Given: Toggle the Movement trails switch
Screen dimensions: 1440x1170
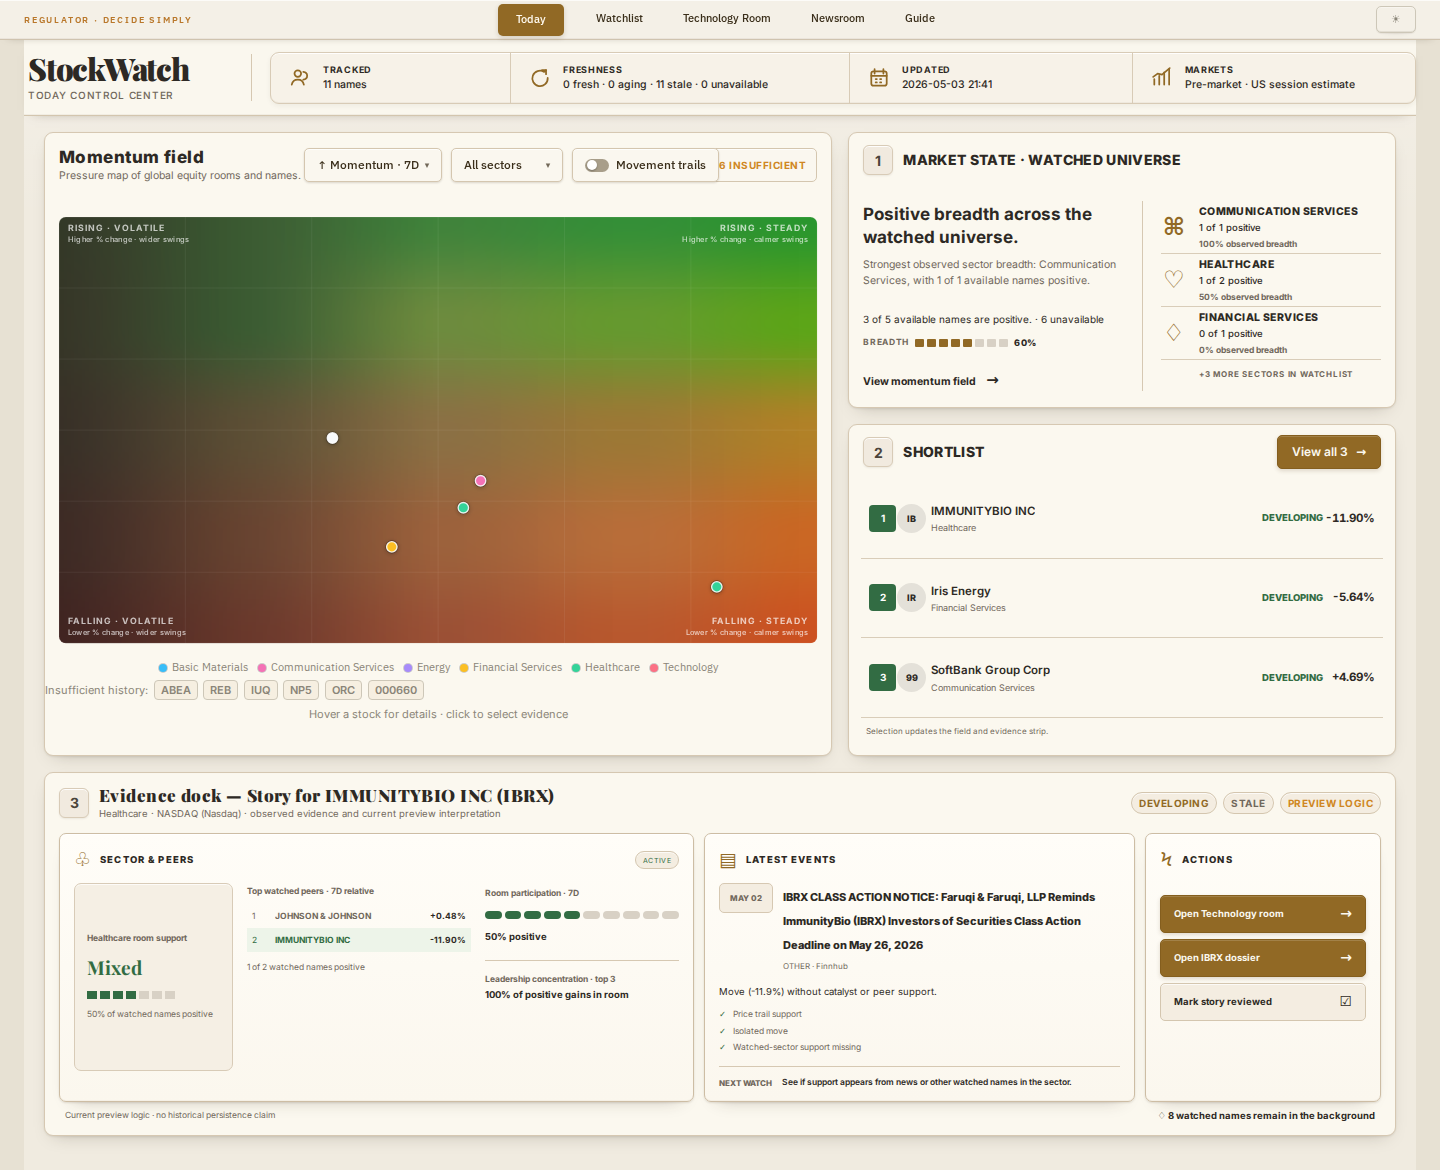Looking at the screenshot, I should coord(597,166).
